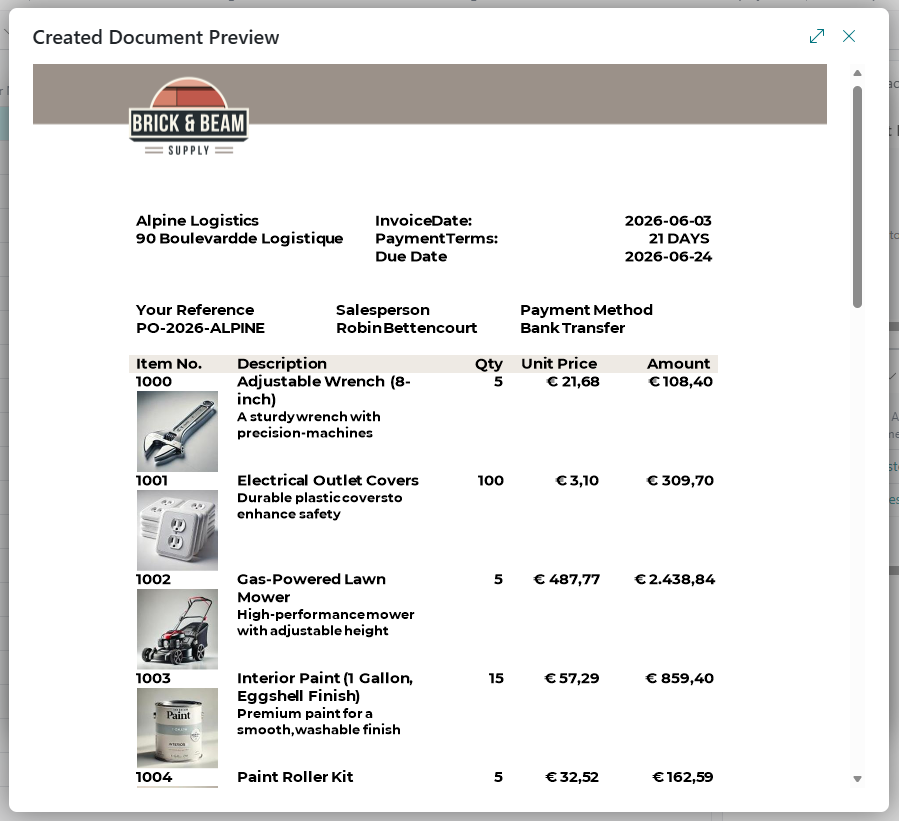Image resolution: width=899 pixels, height=821 pixels.
Task: Click amount '€ 2.438,84'
Action: point(674,579)
